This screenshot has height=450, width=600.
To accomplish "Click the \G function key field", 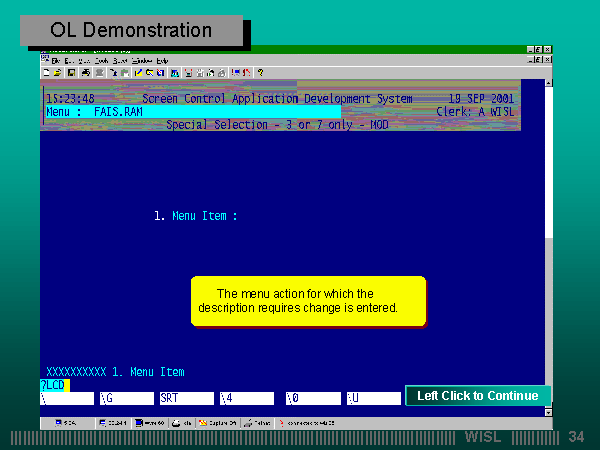I will (x=125, y=398).
